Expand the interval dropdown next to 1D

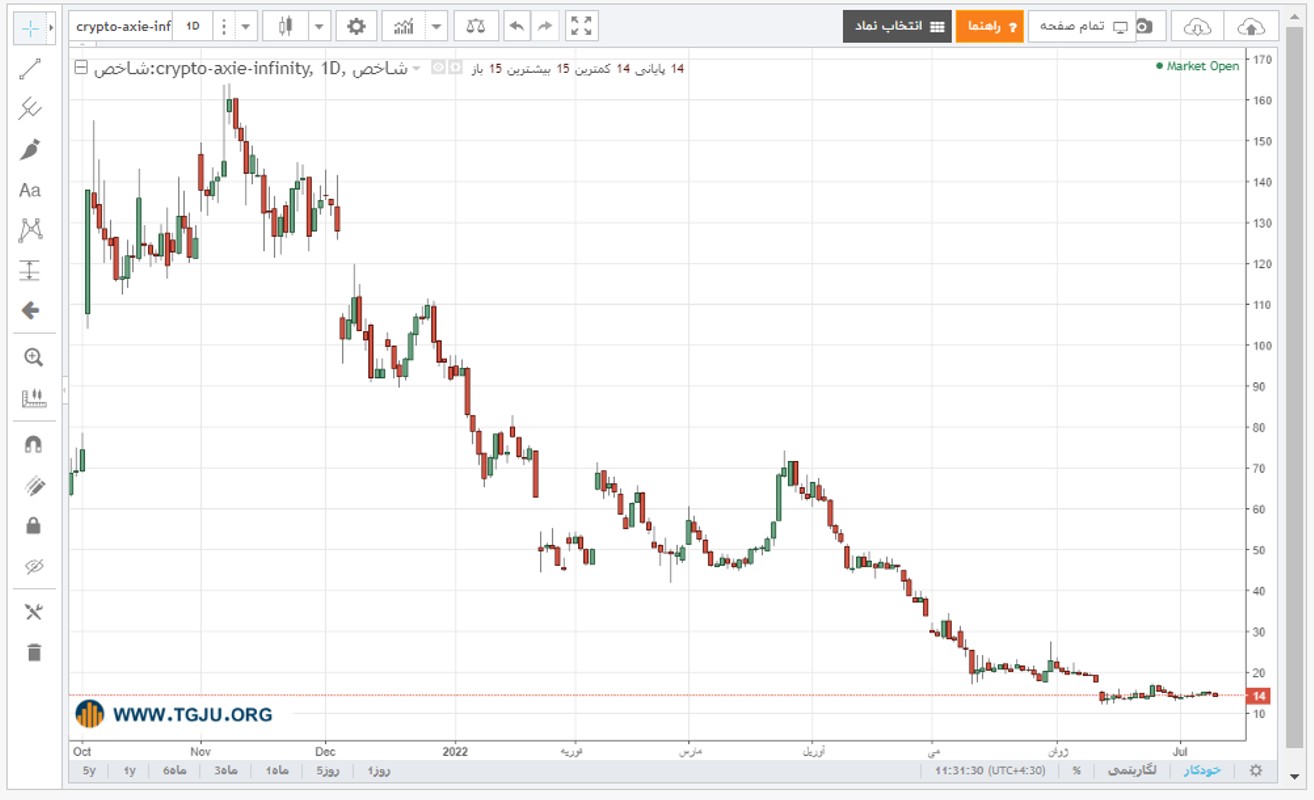pyautogui.click(x=246, y=27)
